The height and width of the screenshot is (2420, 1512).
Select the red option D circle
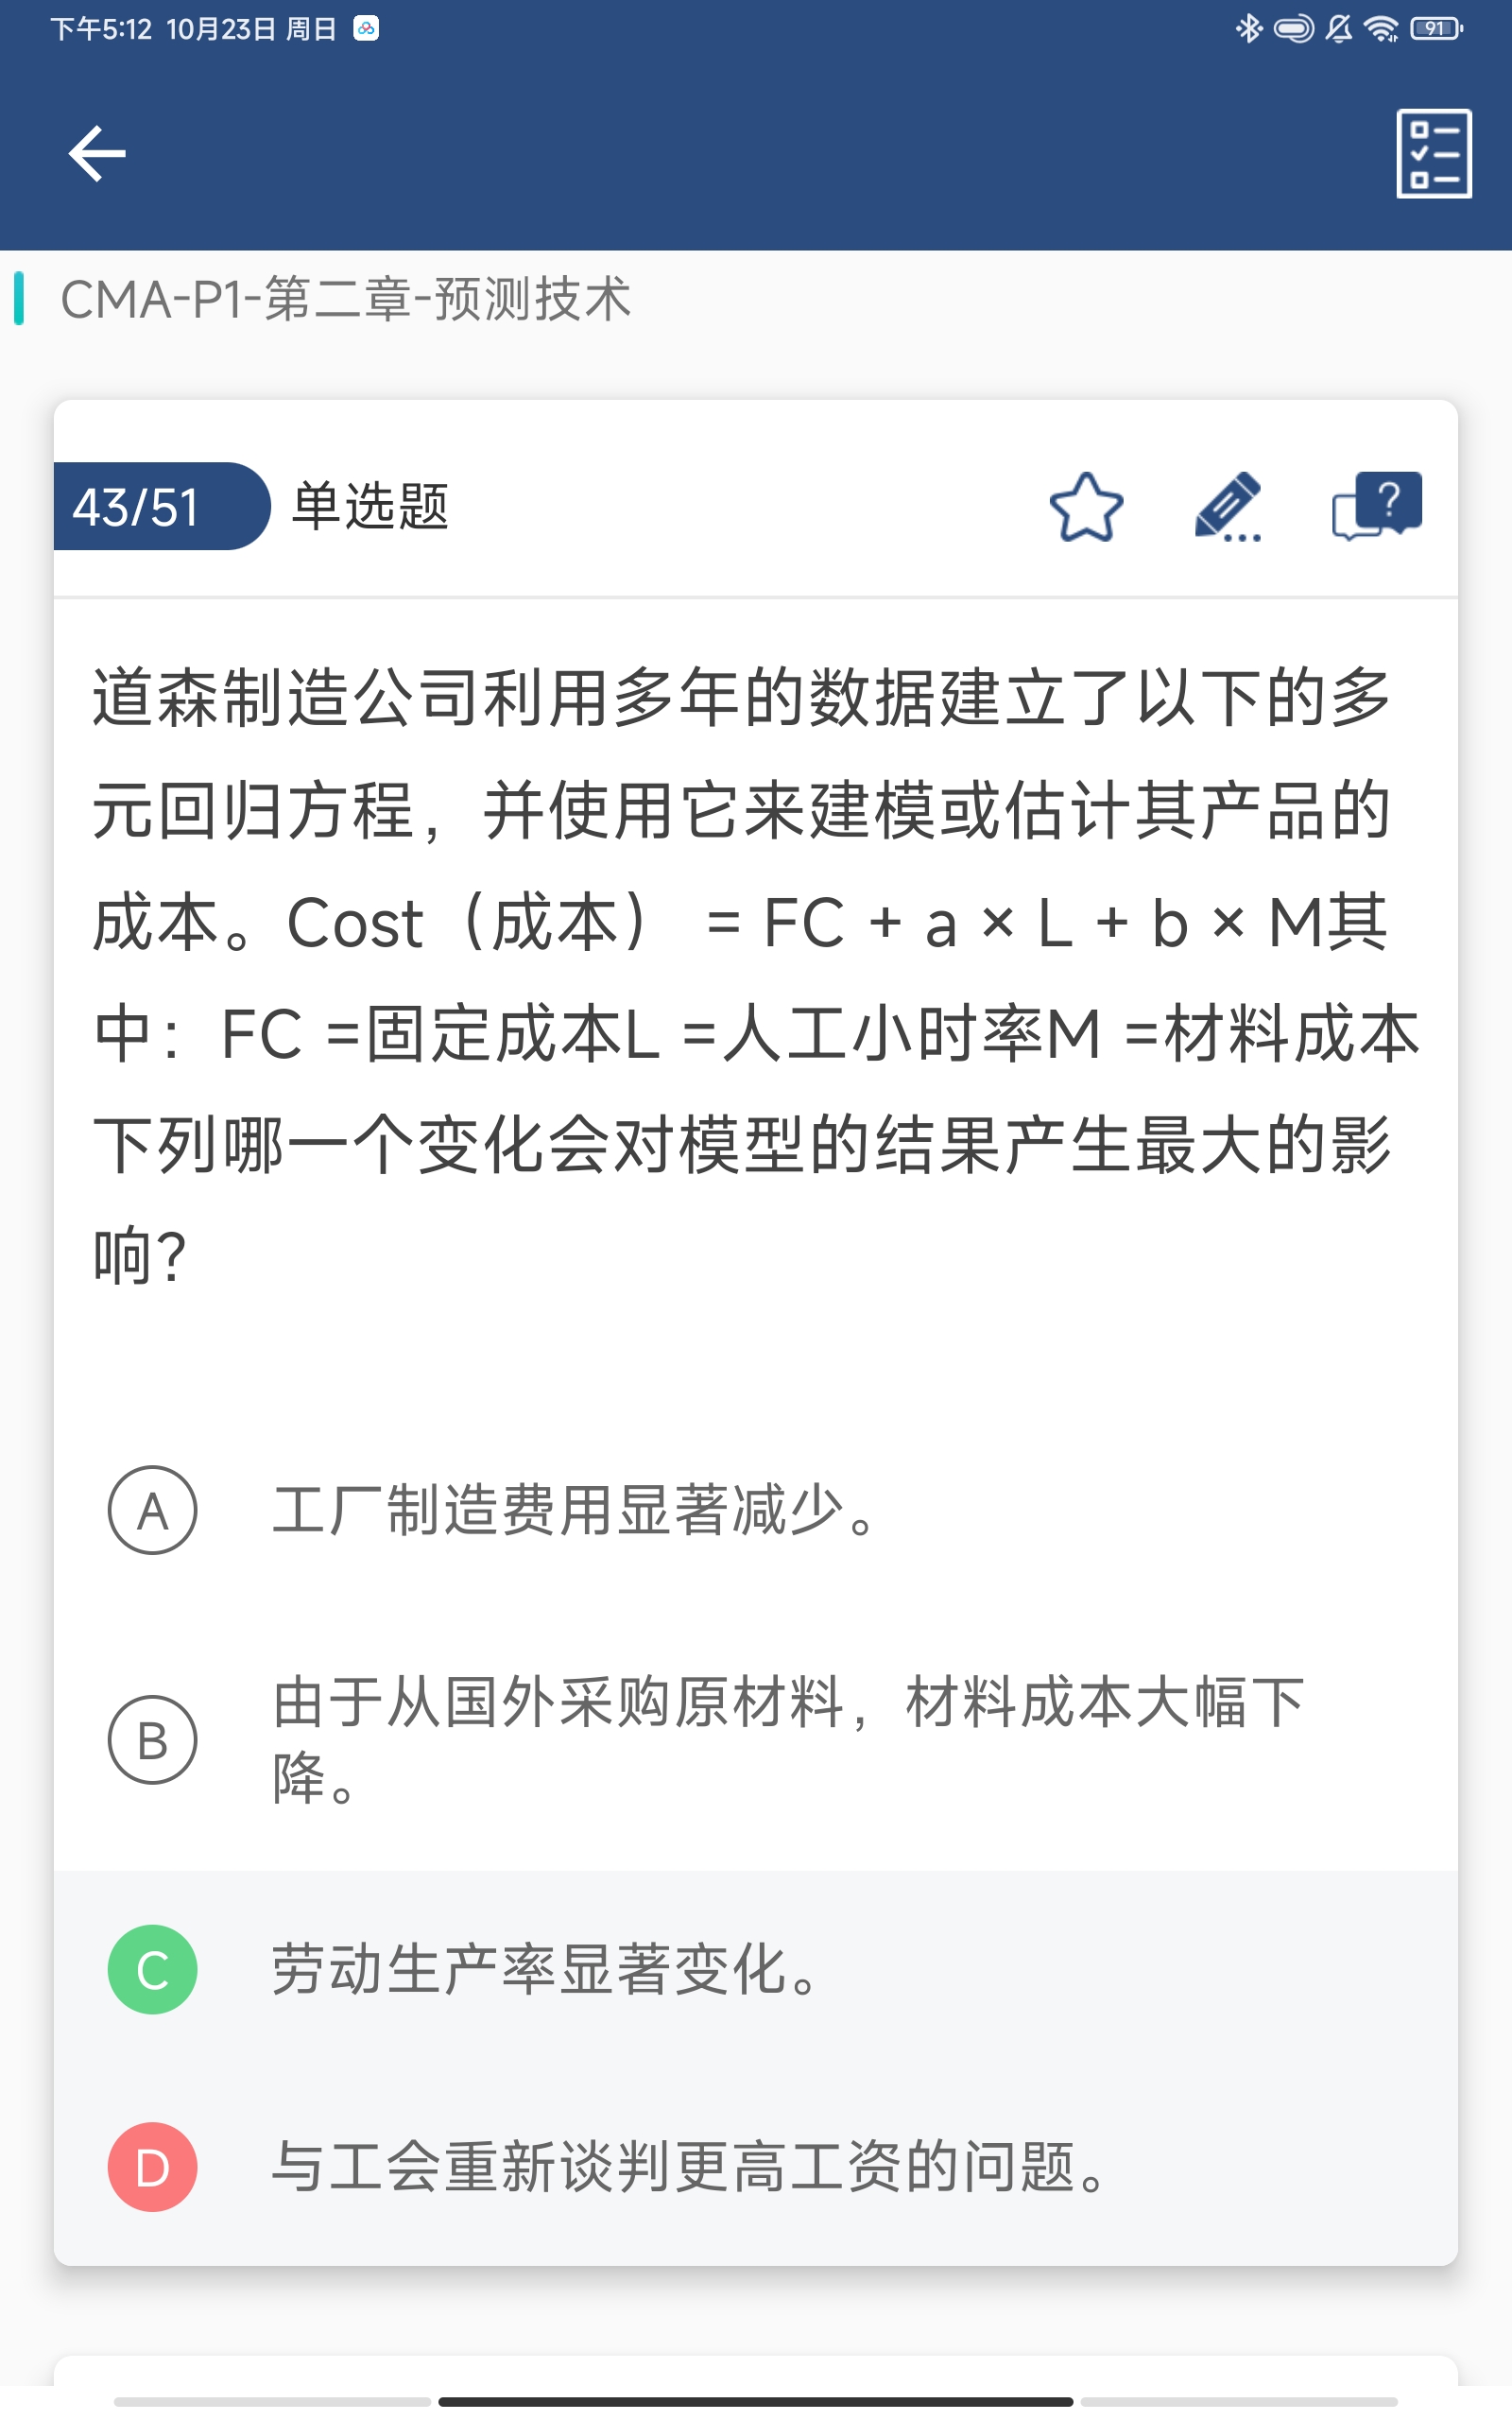[152, 2167]
